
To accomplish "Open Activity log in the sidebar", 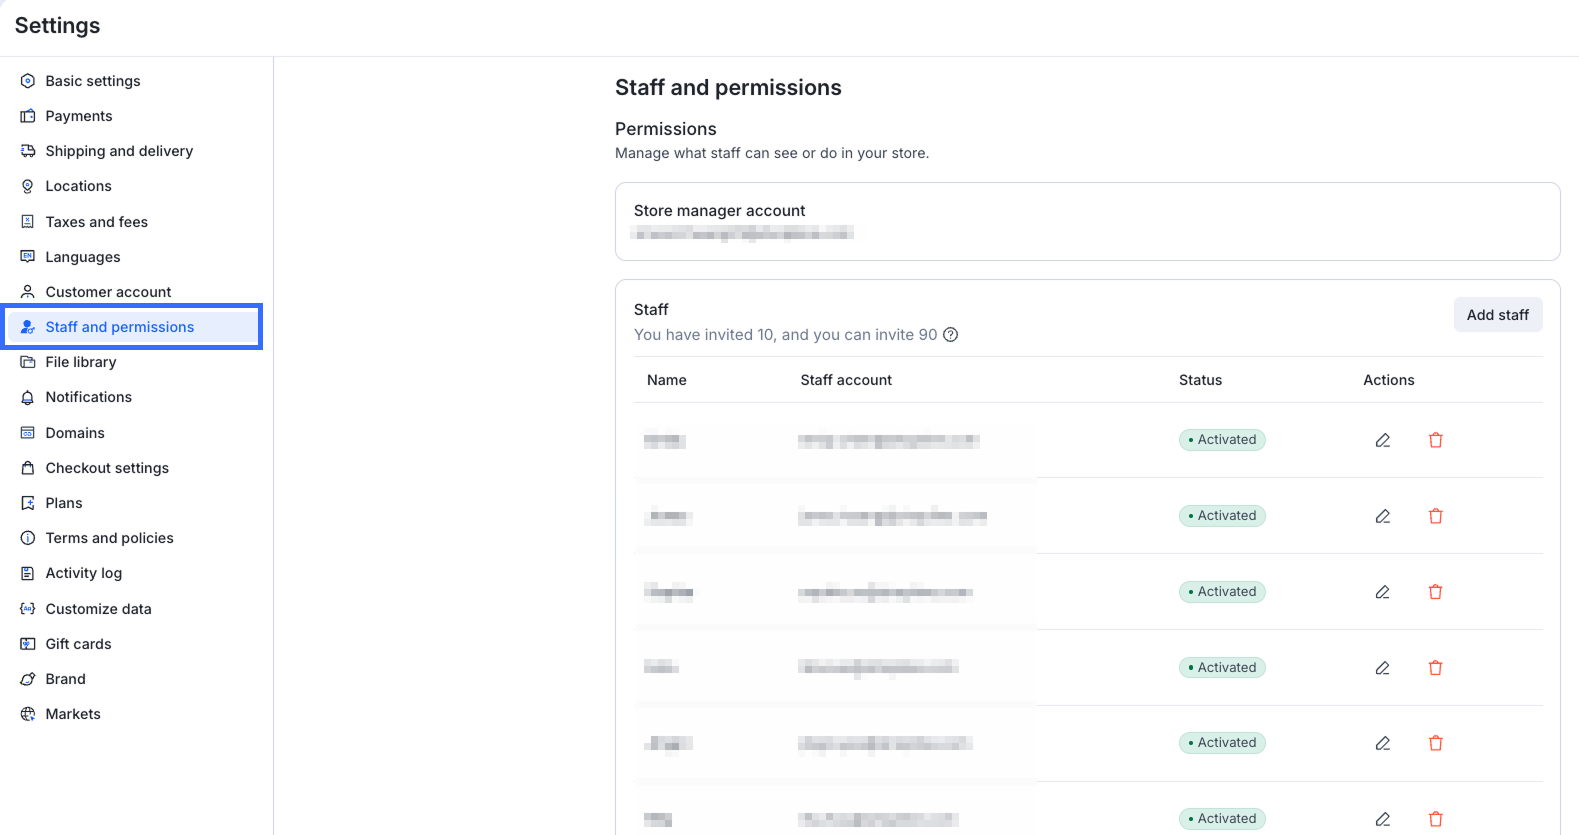I will 83,573.
